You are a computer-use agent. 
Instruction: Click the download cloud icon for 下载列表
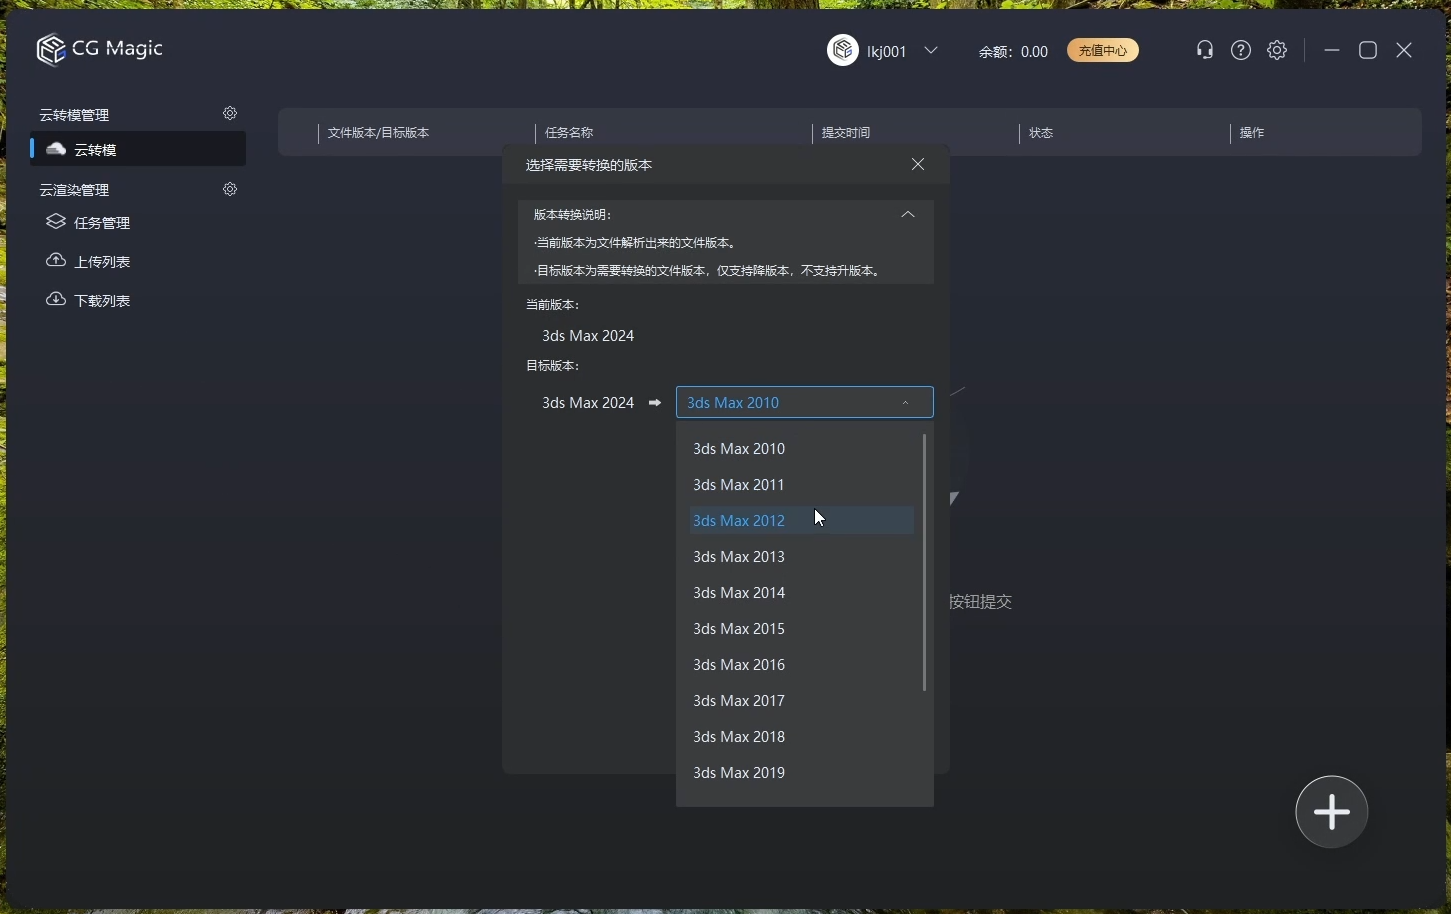click(x=57, y=300)
